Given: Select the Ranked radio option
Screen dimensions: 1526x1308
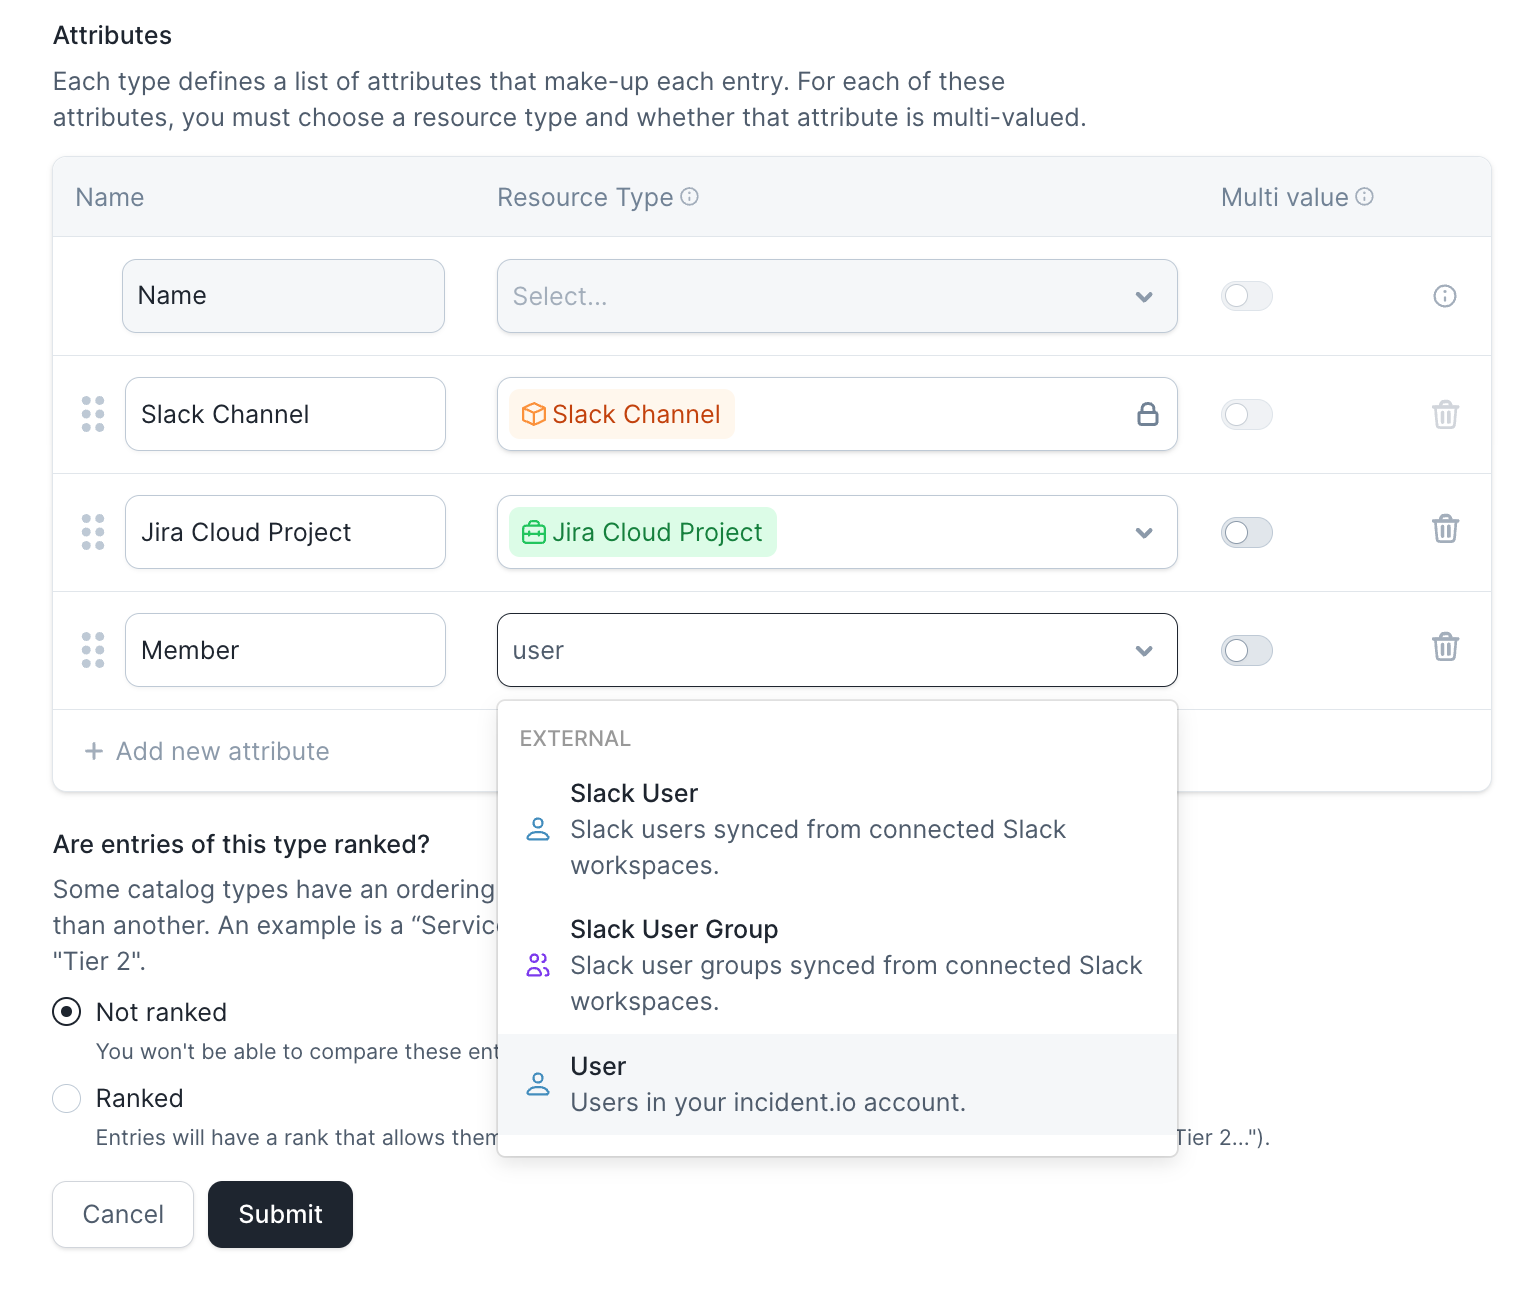Looking at the screenshot, I should click(x=67, y=1098).
